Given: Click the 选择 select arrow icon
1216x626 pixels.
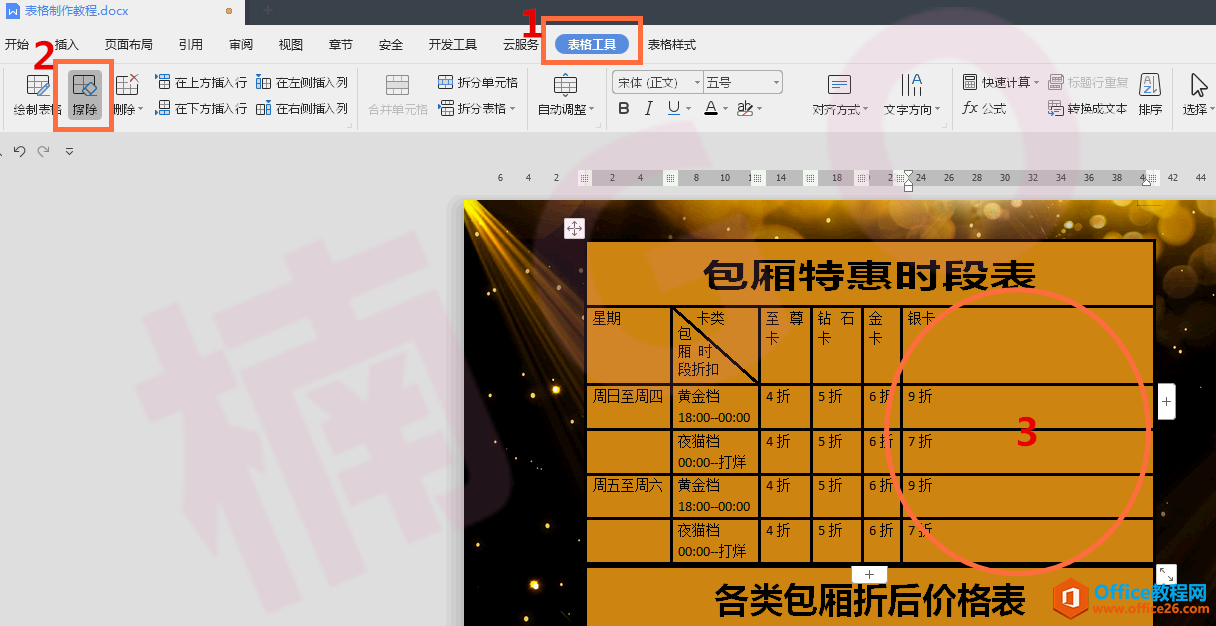Looking at the screenshot, I should [x=1199, y=85].
